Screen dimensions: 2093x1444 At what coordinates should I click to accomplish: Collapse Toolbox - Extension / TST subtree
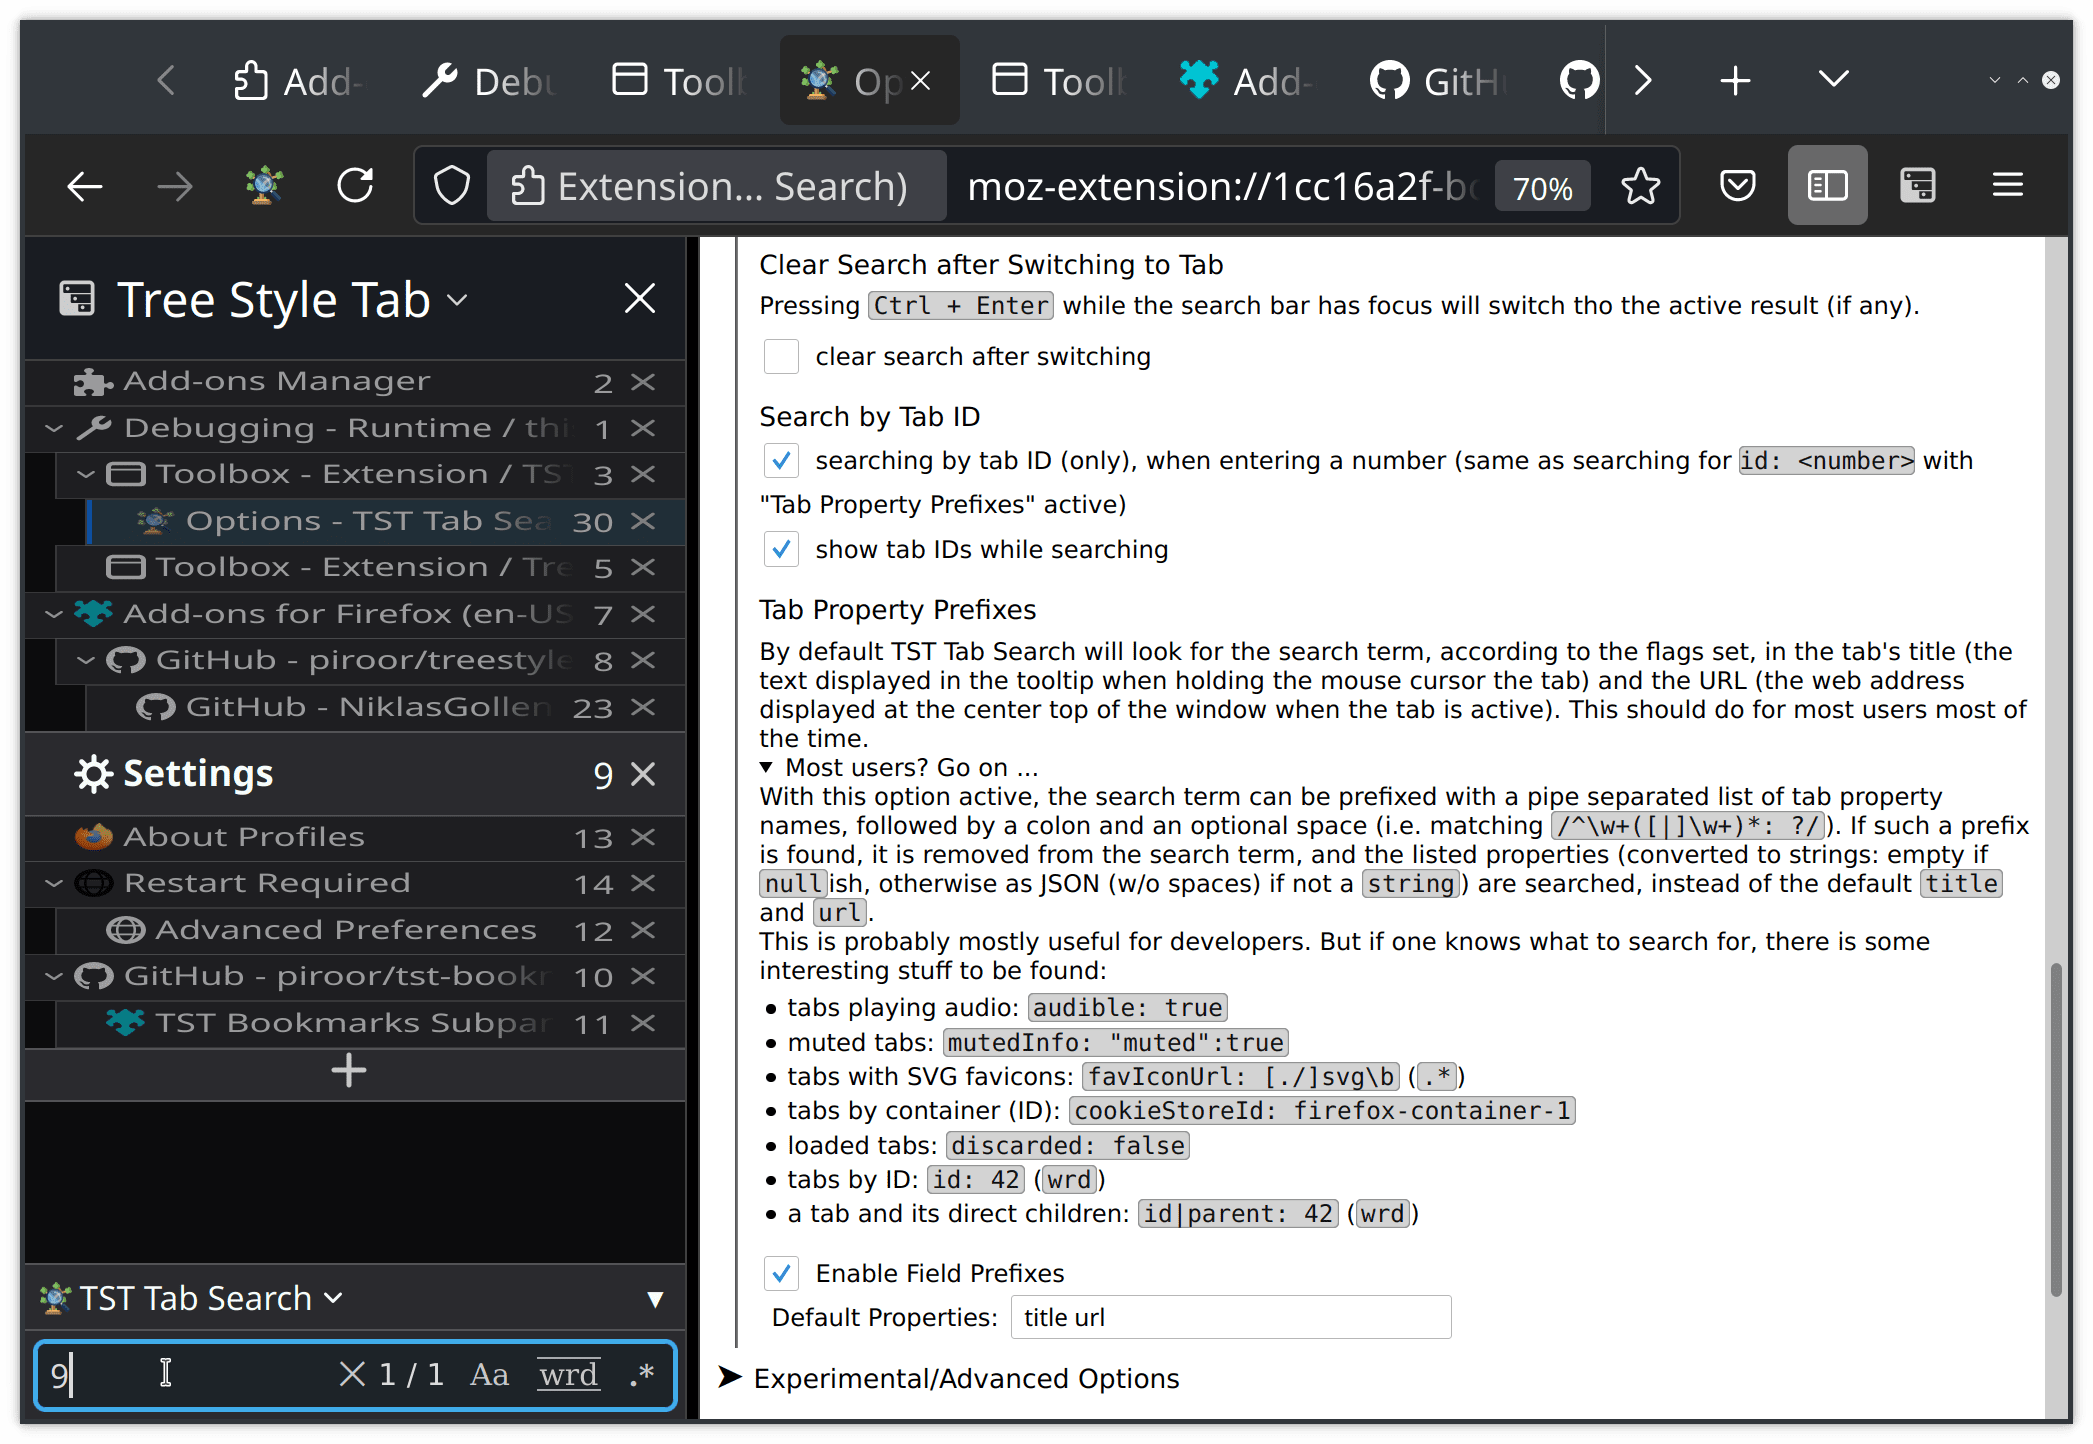(86, 475)
